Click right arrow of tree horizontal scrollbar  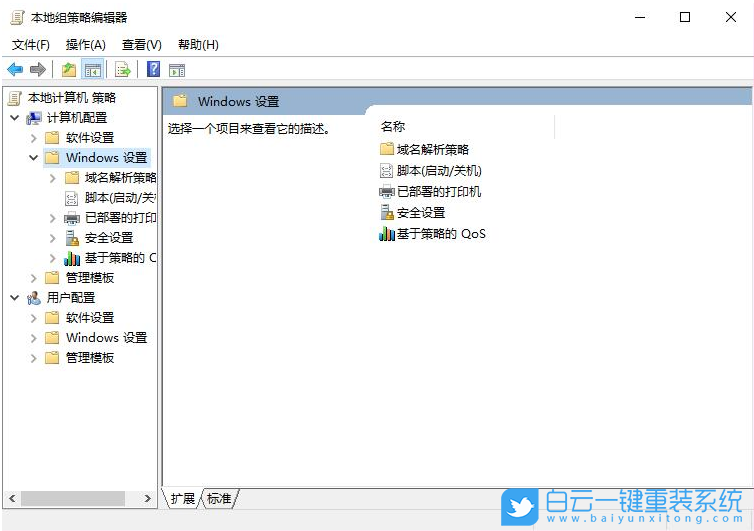[147, 499]
